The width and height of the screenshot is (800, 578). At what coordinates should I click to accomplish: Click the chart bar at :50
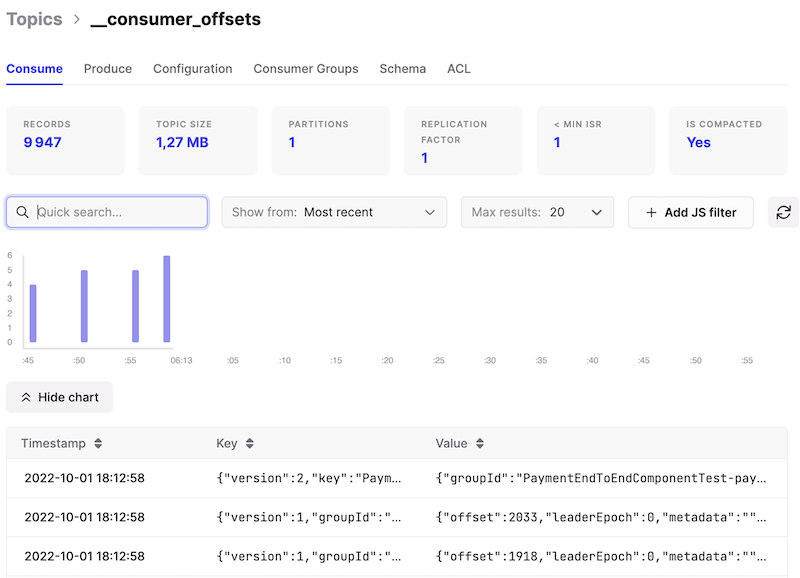pos(84,306)
